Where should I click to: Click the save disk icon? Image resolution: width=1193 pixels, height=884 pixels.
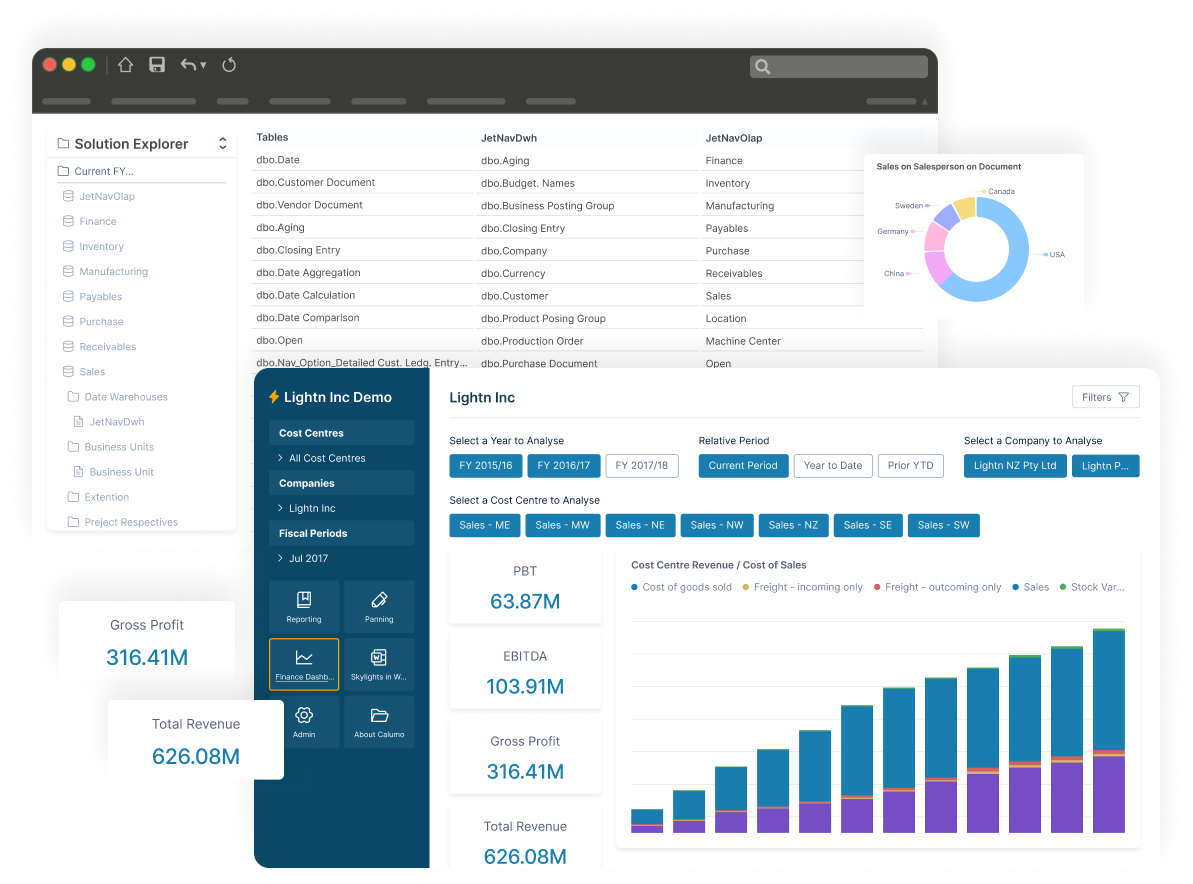(157, 65)
